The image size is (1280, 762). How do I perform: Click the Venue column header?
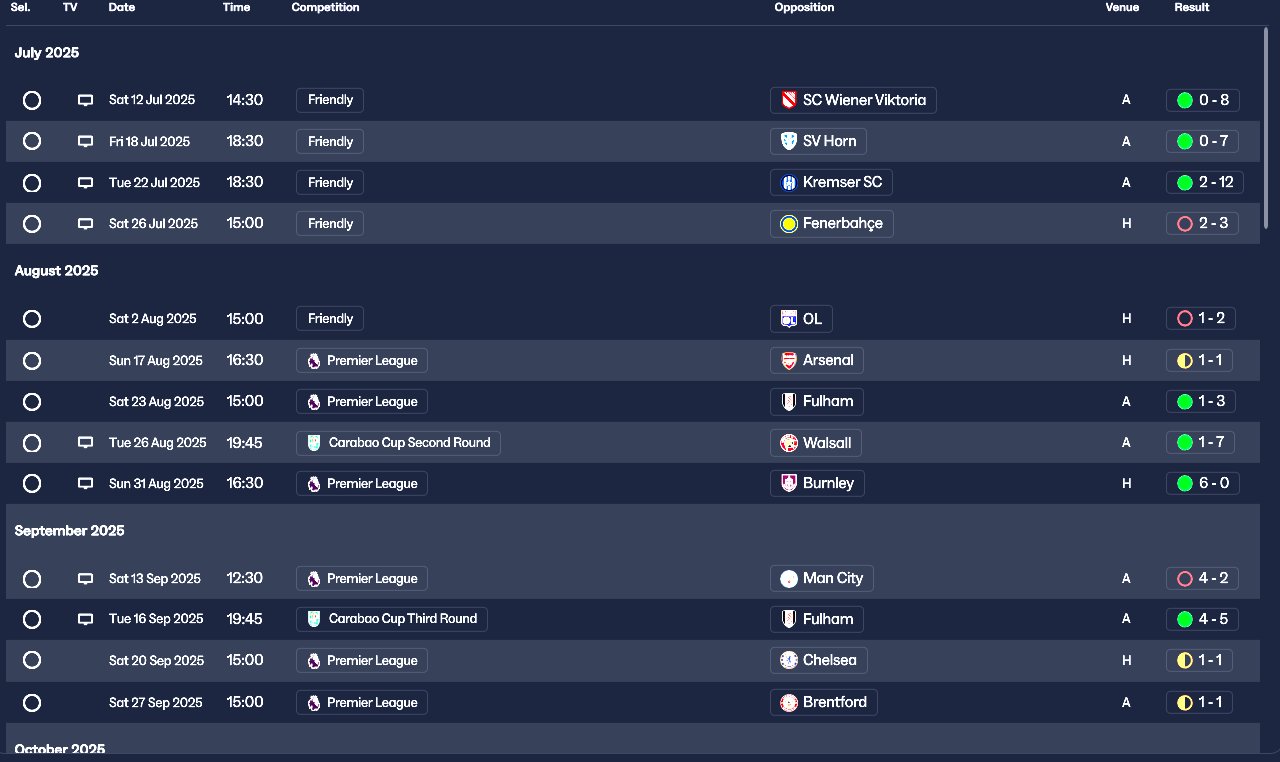(x=1122, y=7)
